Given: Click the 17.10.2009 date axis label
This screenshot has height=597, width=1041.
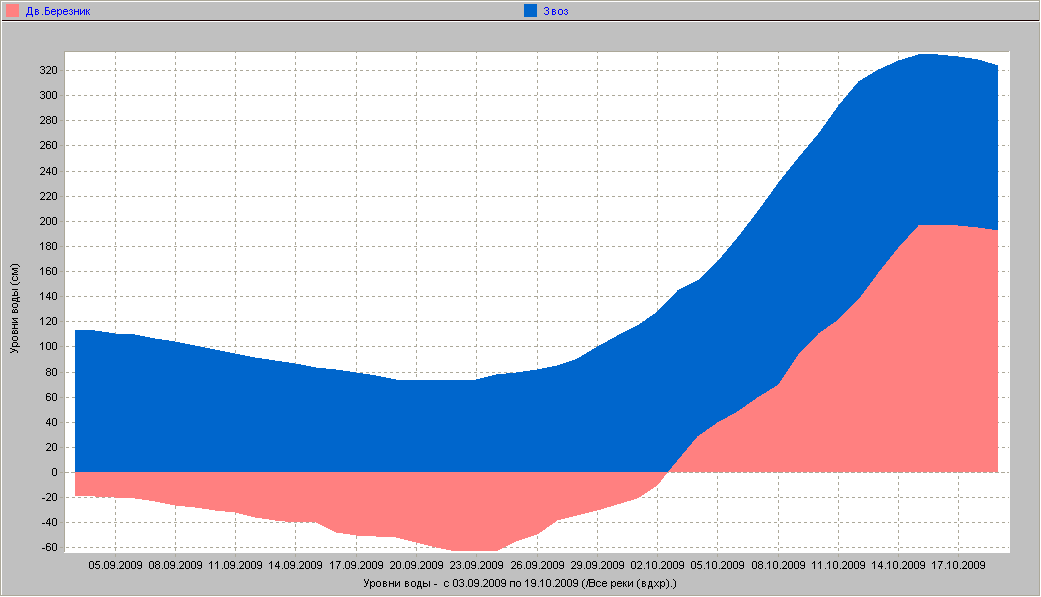Looking at the screenshot, I should (x=958, y=565).
